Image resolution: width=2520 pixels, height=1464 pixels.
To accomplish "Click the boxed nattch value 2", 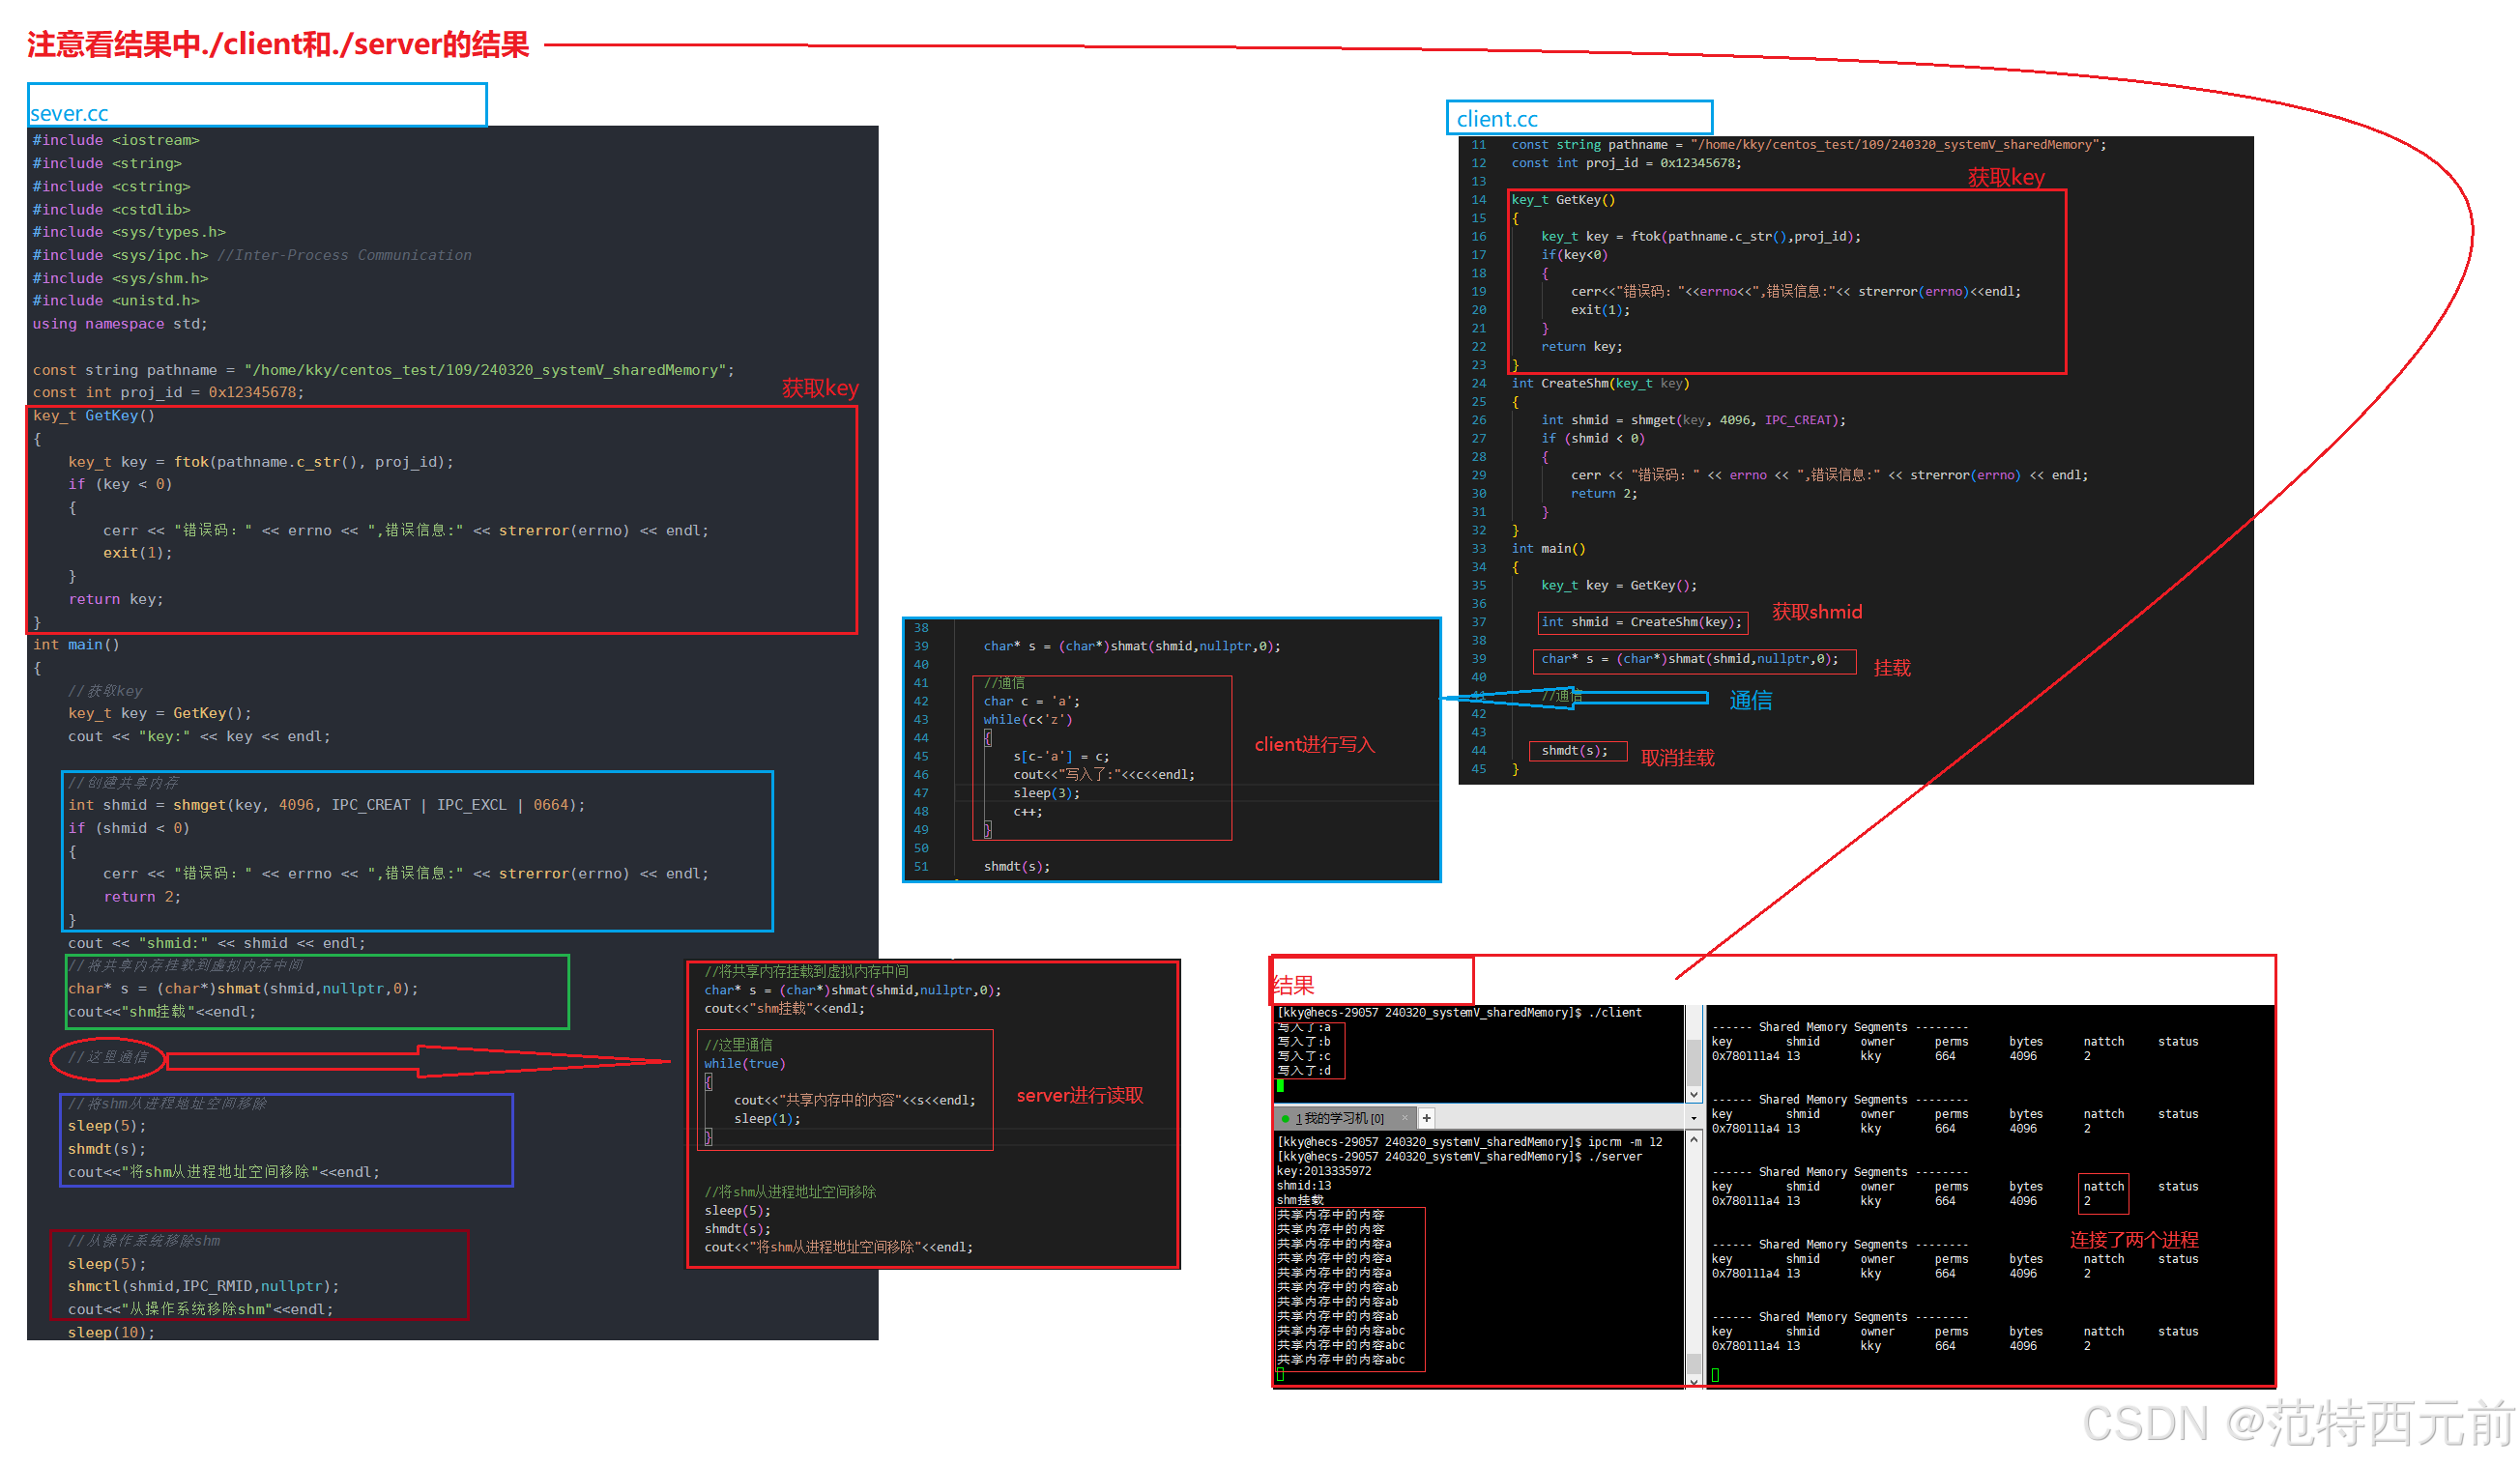I will click(x=2087, y=1201).
